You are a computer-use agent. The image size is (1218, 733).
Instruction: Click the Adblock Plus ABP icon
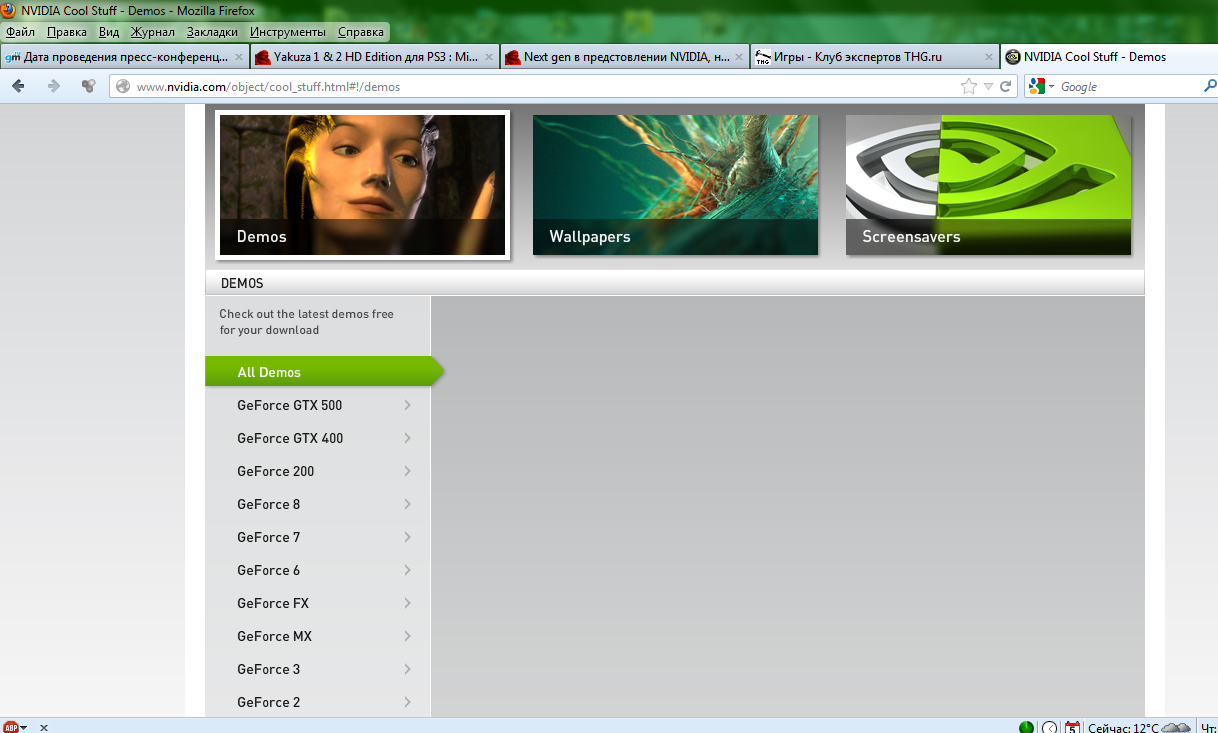(x=11, y=727)
